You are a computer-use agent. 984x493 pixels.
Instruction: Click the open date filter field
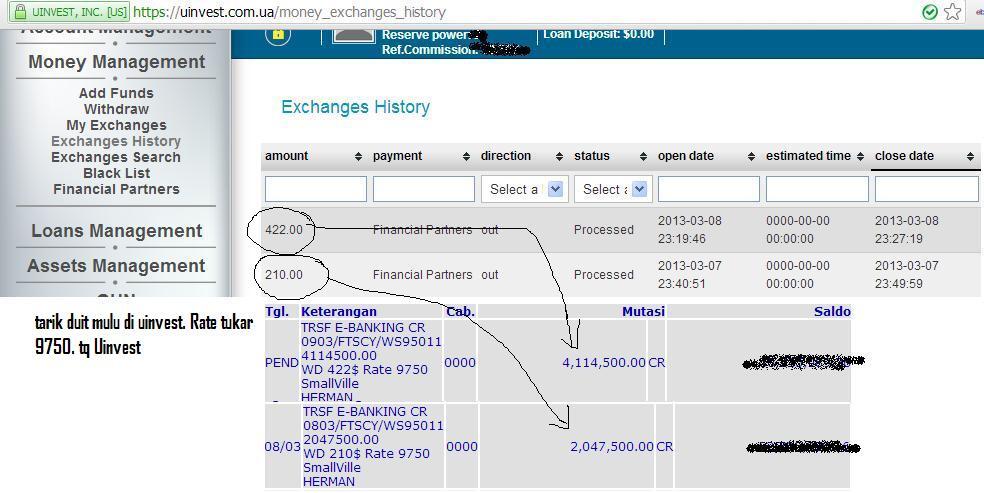coord(709,189)
